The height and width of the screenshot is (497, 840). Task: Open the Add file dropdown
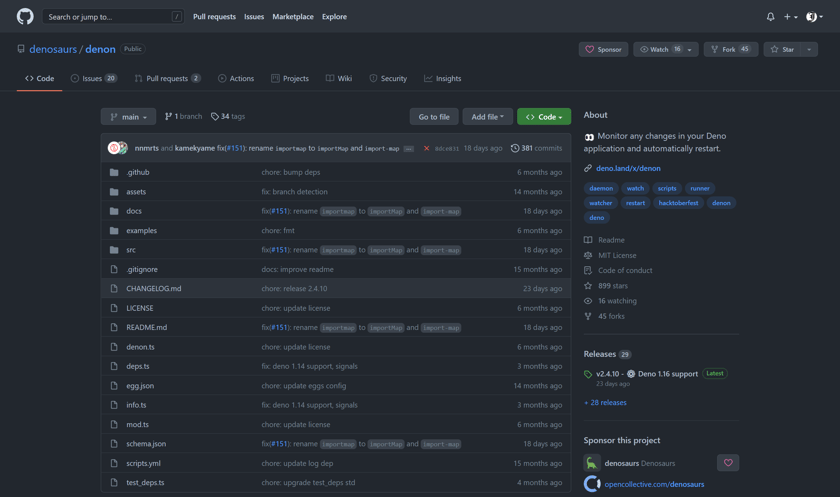coord(488,117)
